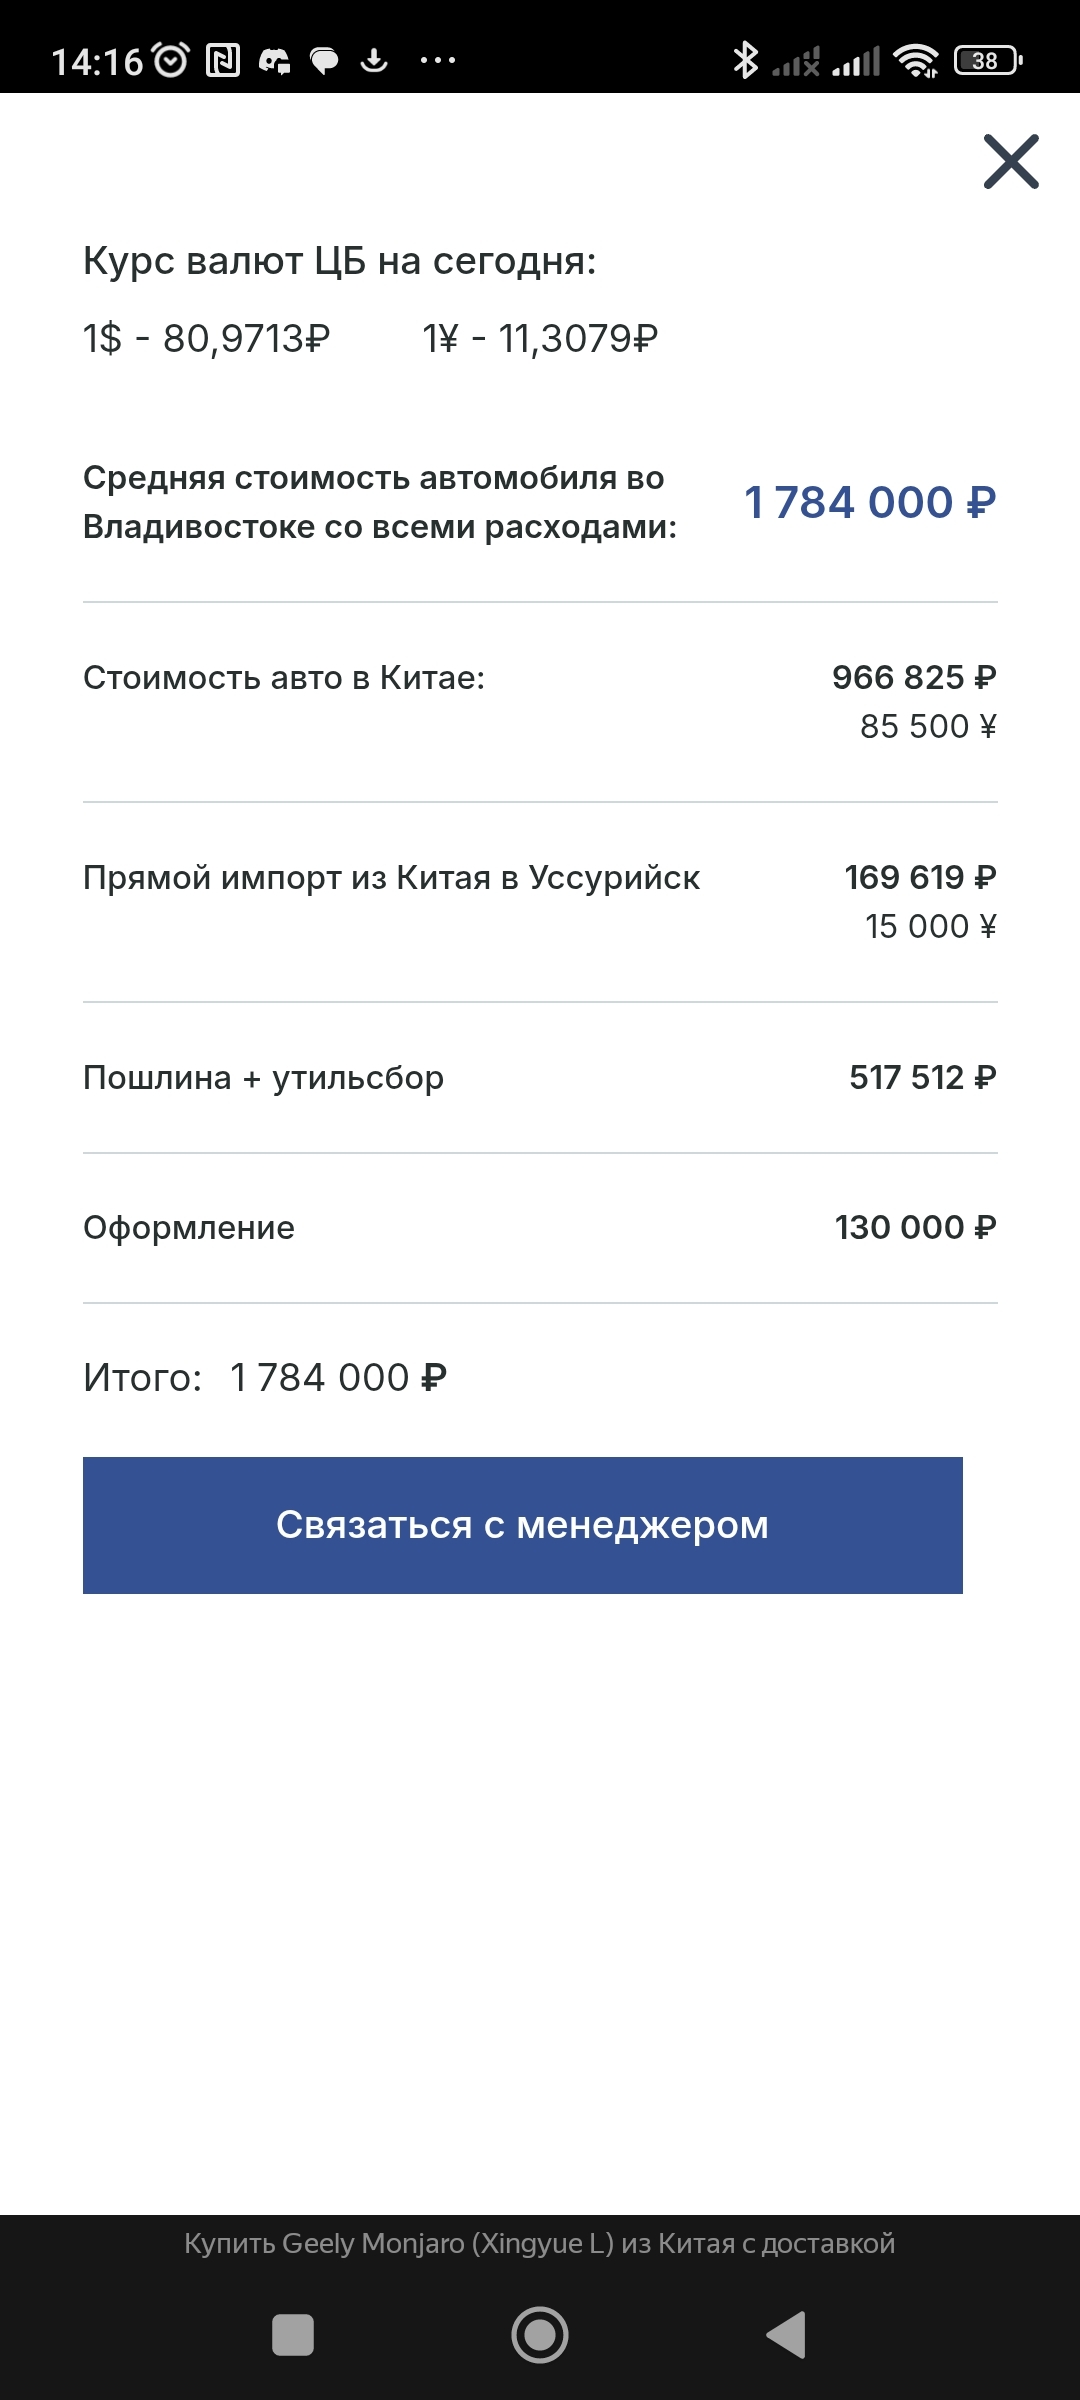
Task: Tap the Пошлина + утильсбор row label
Action: click(263, 1078)
